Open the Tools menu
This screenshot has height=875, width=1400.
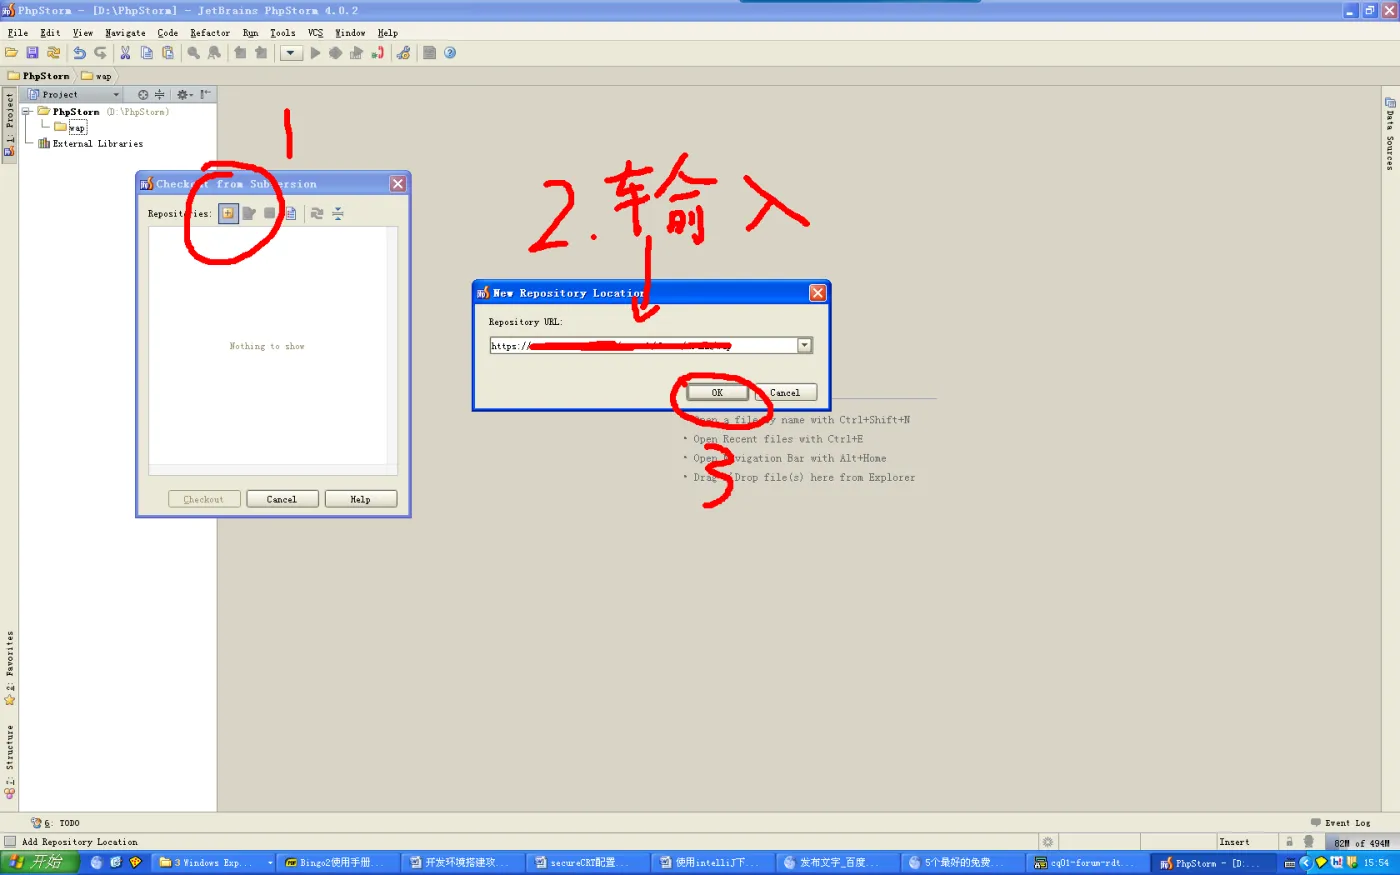tap(283, 33)
